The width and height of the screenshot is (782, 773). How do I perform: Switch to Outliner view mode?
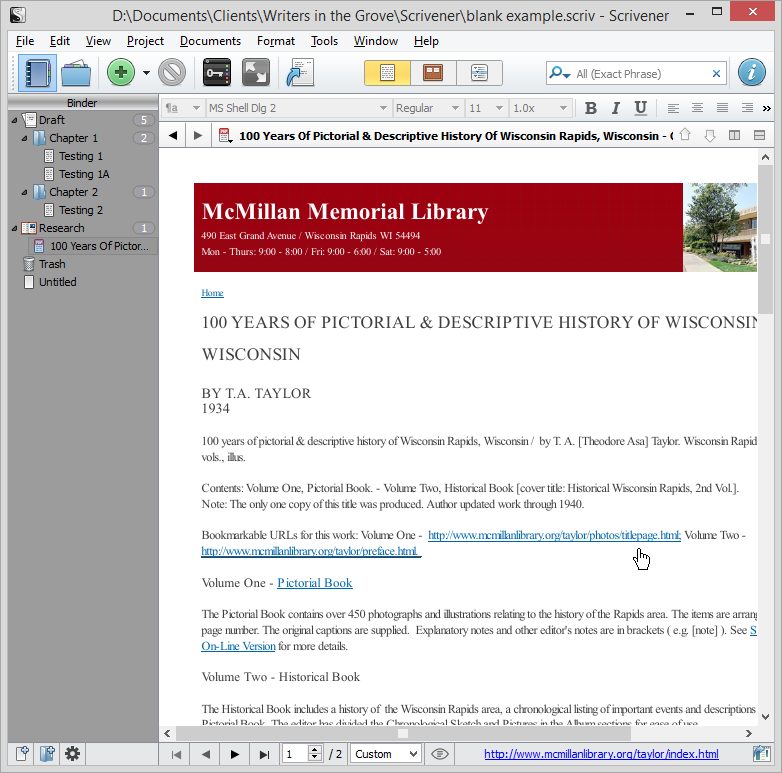[x=479, y=73]
